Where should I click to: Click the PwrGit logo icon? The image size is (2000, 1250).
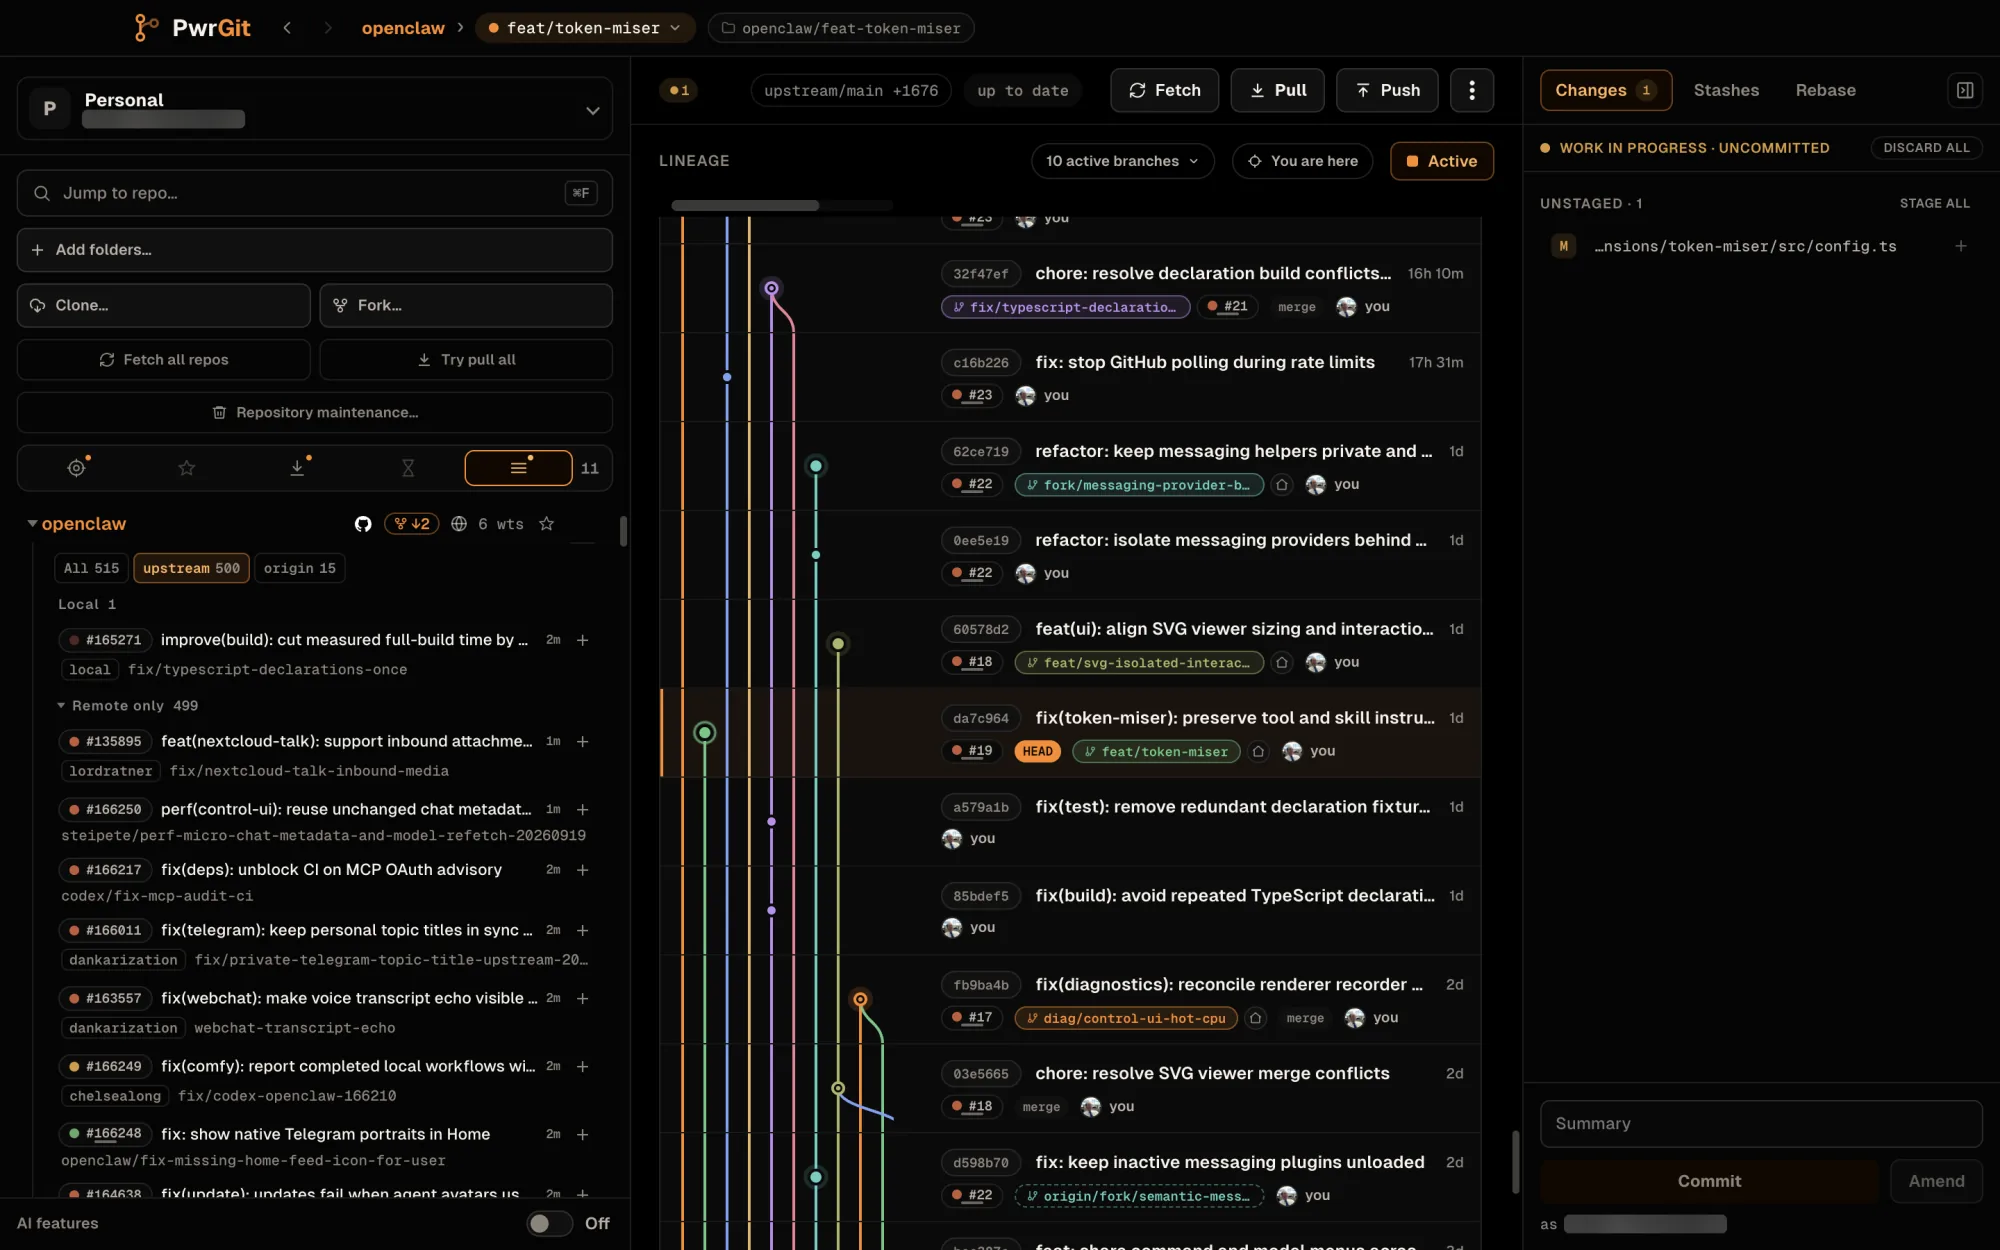coord(146,28)
